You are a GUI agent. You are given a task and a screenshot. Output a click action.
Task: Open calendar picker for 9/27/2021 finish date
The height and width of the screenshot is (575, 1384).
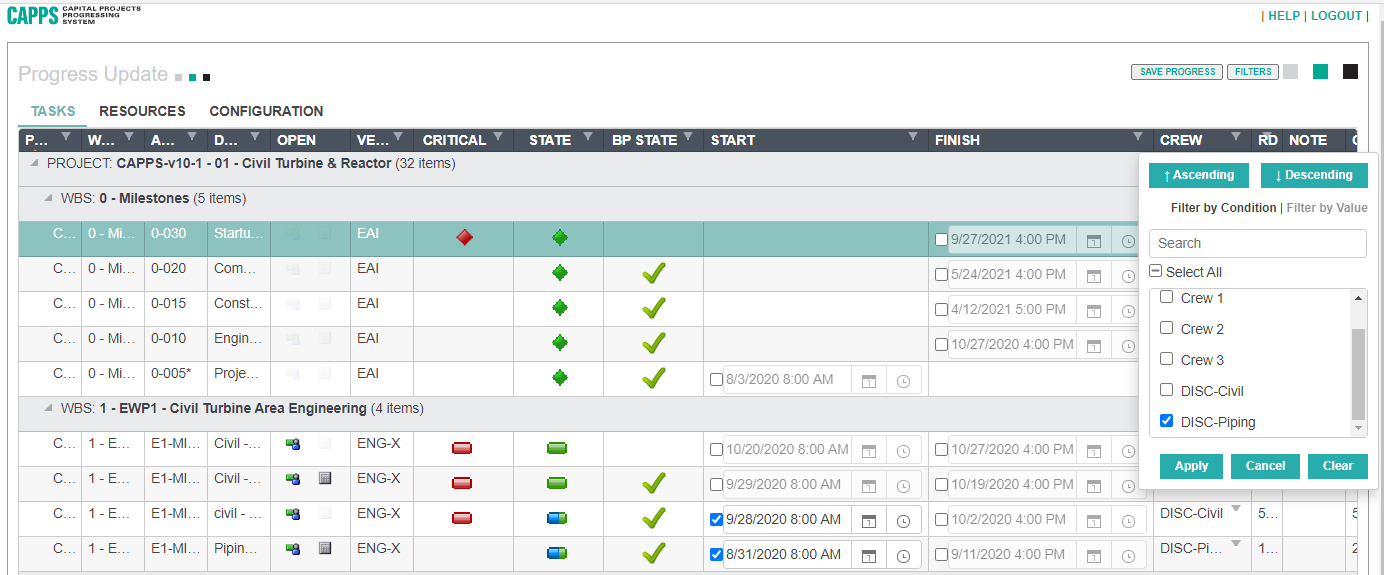1094,240
